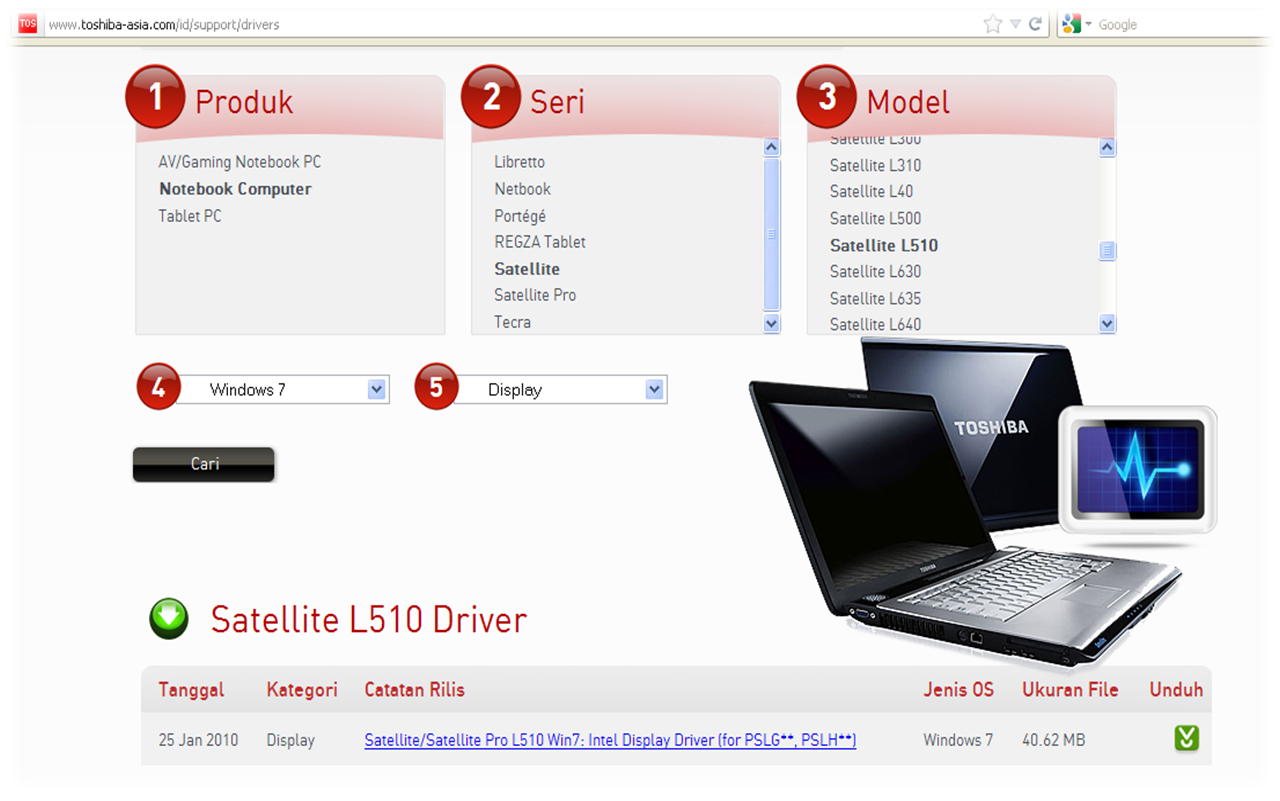Click Seri list down scroll arrow
Screen dimensions: 1280x801
771,323
